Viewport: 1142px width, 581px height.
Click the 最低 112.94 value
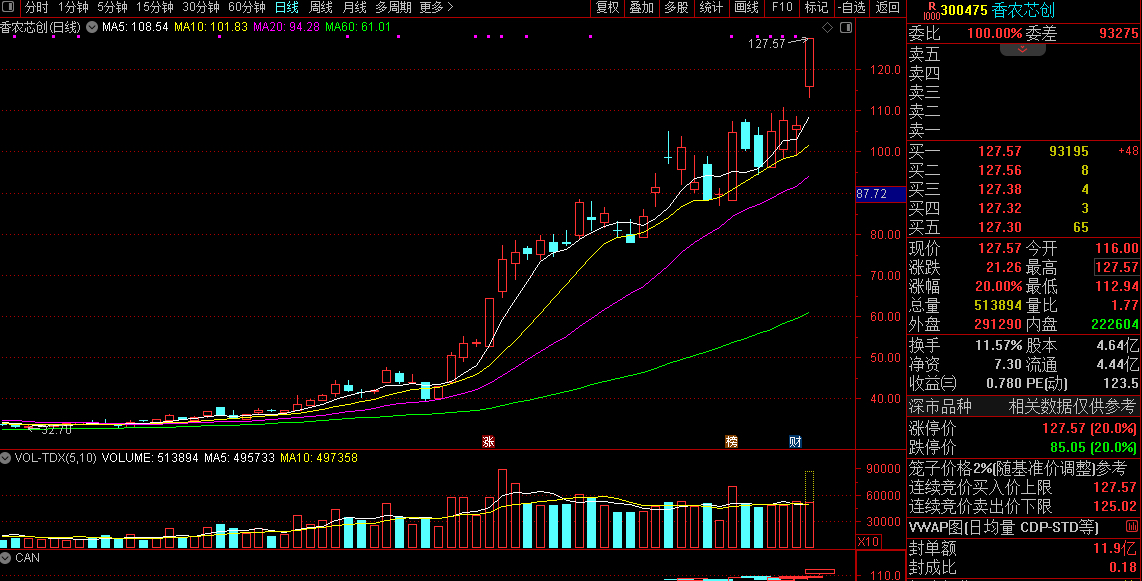(x=1117, y=286)
